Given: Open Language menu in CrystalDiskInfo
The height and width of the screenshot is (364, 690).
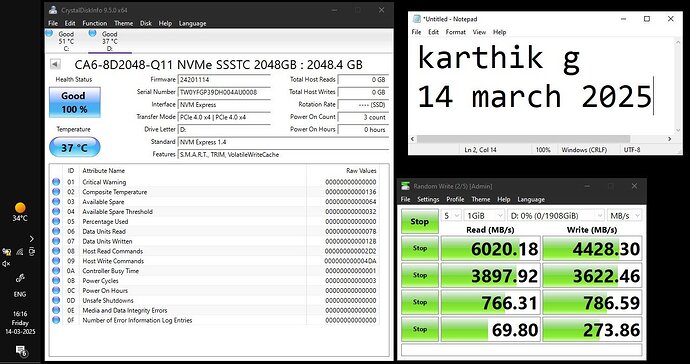Looking at the screenshot, I should click(x=192, y=23).
